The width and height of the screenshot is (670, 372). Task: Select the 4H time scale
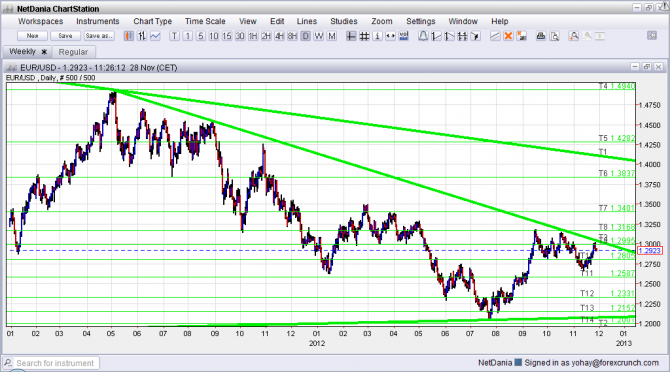pyautogui.click(x=279, y=36)
